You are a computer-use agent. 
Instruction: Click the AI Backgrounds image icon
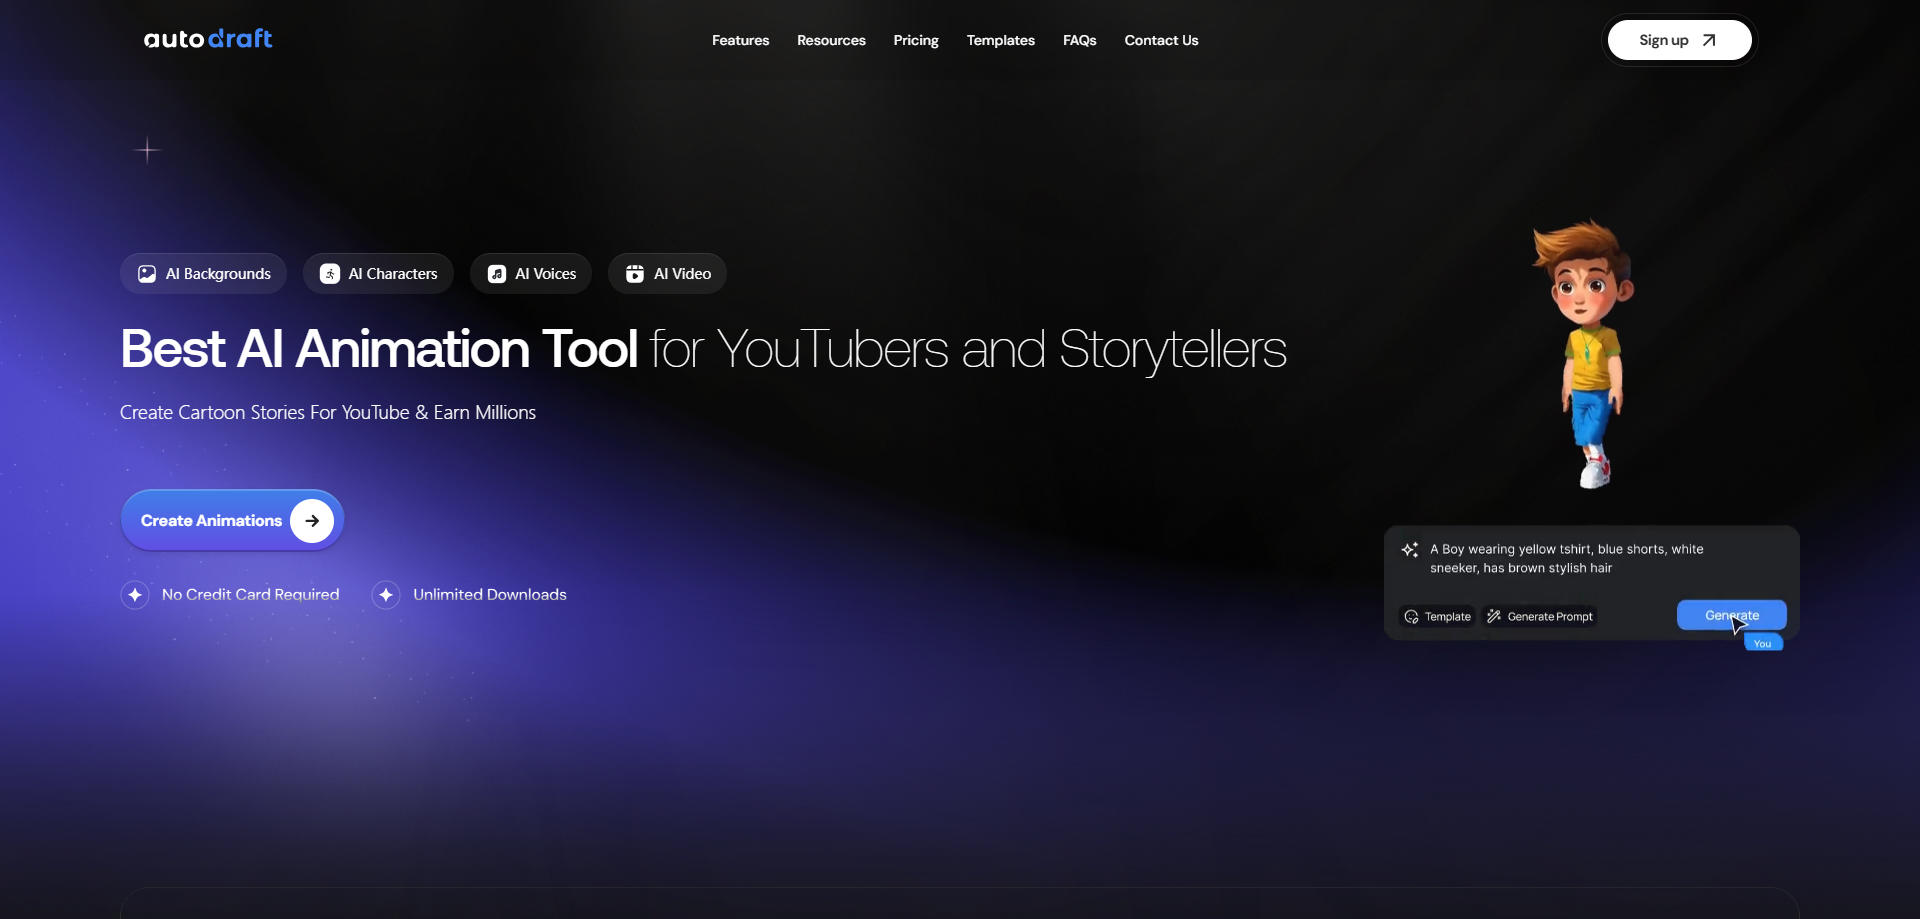pyautogui.click(x=147, y=274)
